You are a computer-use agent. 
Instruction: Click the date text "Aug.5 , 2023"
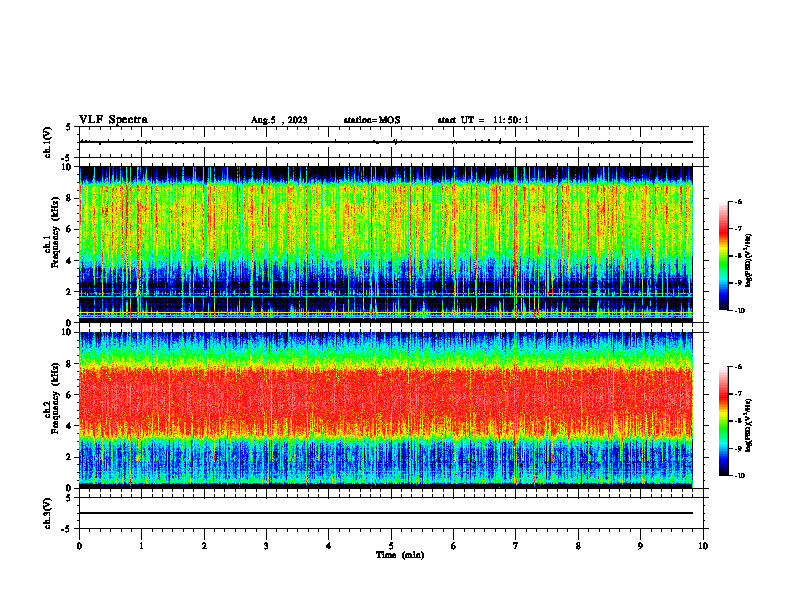[279, 120]
